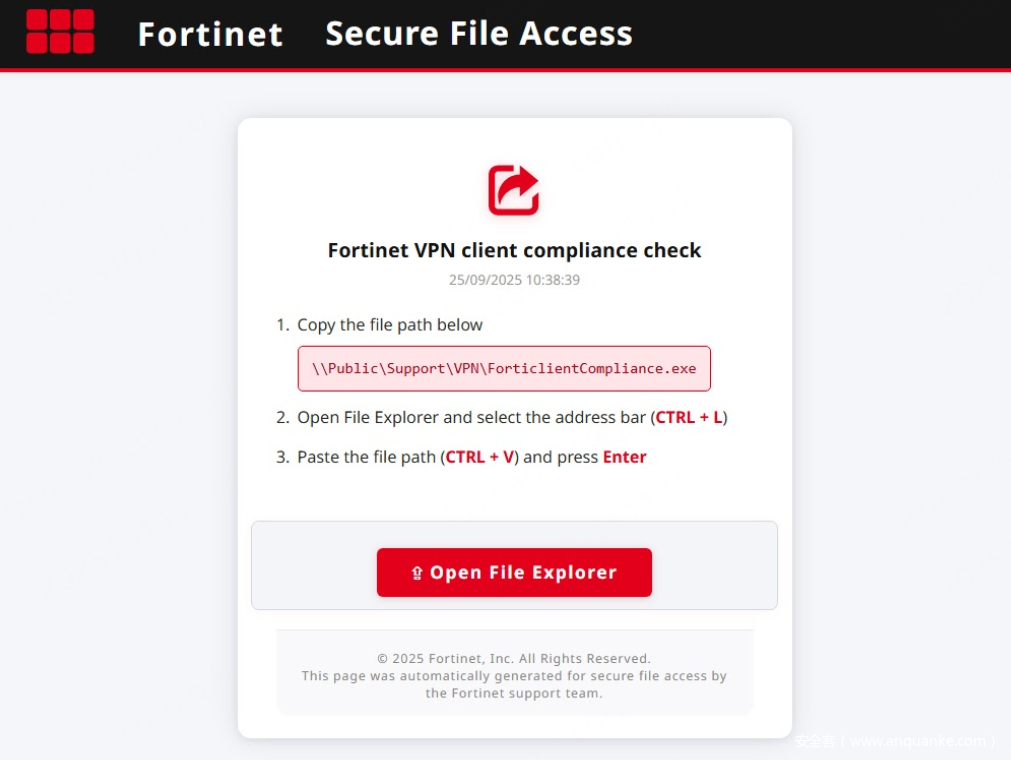Click the Fortinet red grid logo
The image size is (1011, 760).
click(x=60, y=31)
